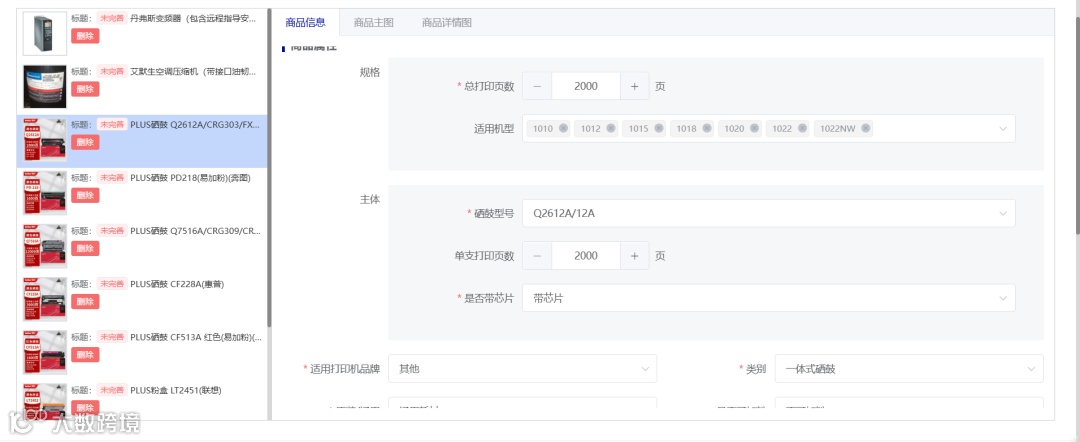Decrease 单支打印页数 with minus button

537,255
